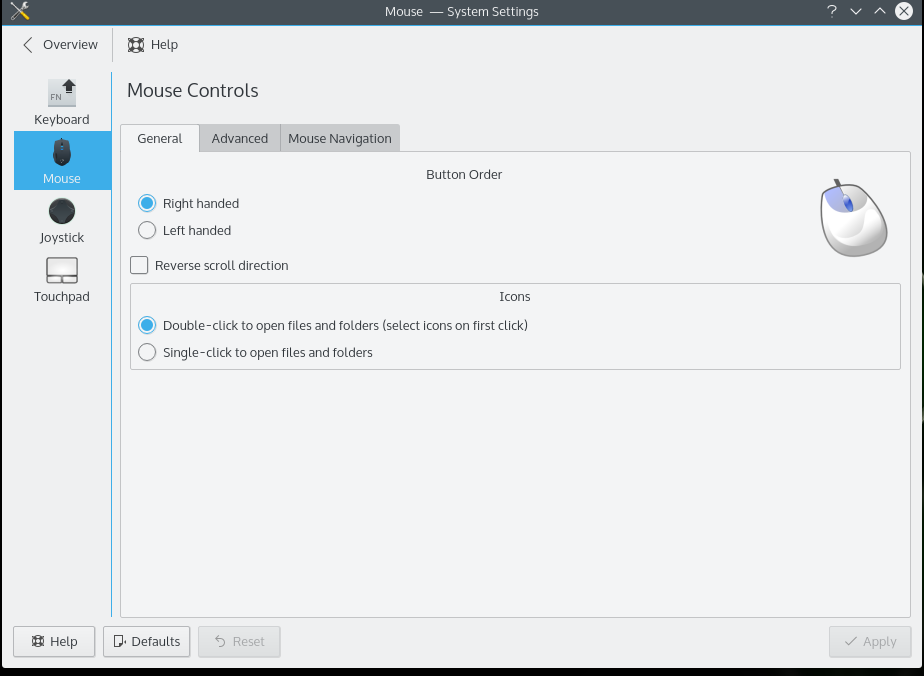Switch to the General tab
Viewport: 924px width, 676px height.
coord(160,139)
